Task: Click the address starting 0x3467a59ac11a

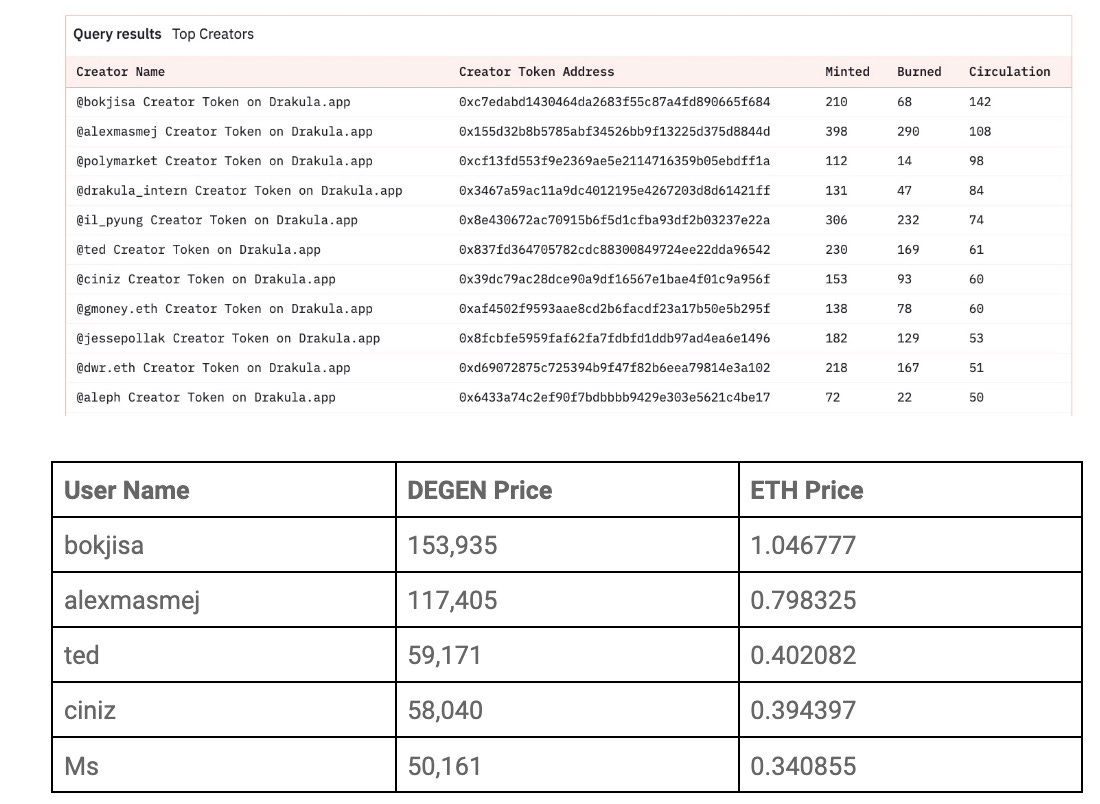Action: pos(615,190)
